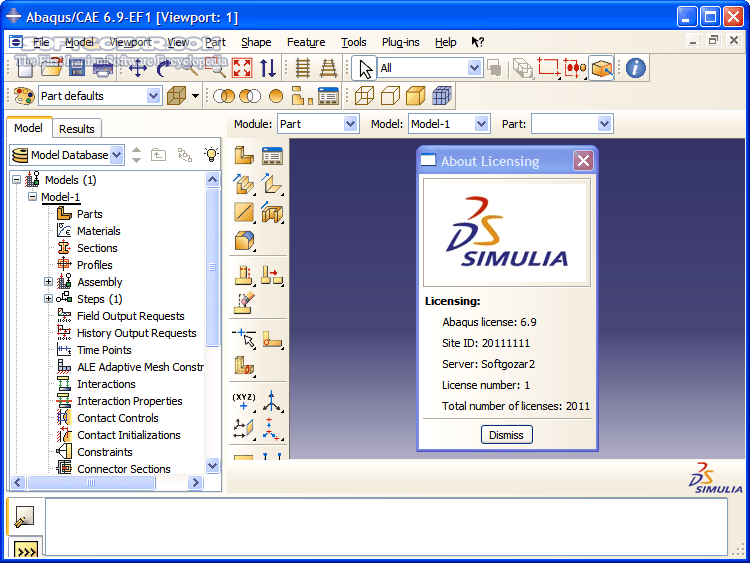The width and height of the screenshot is (750, 563).
Task: Click the Replace All display group icon
Action: (276, 96)
